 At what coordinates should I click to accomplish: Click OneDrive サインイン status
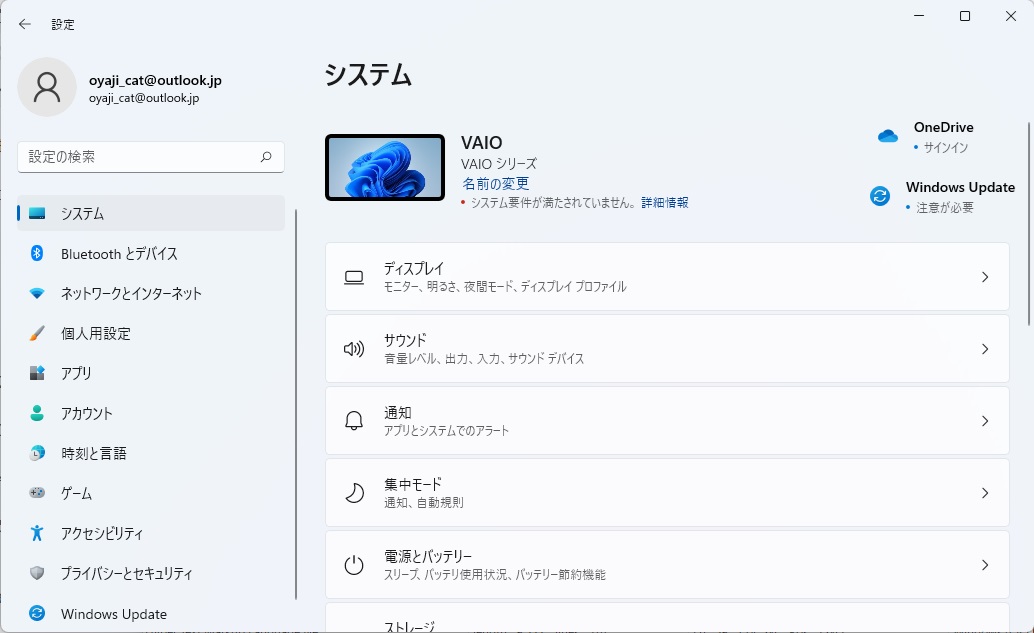click(x=946, y=148)
